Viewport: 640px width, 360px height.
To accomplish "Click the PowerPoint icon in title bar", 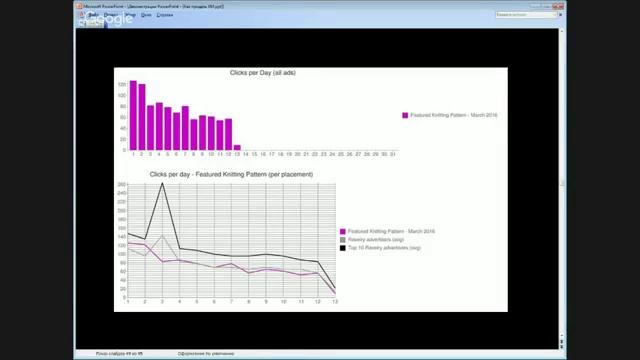I will 79,6.
